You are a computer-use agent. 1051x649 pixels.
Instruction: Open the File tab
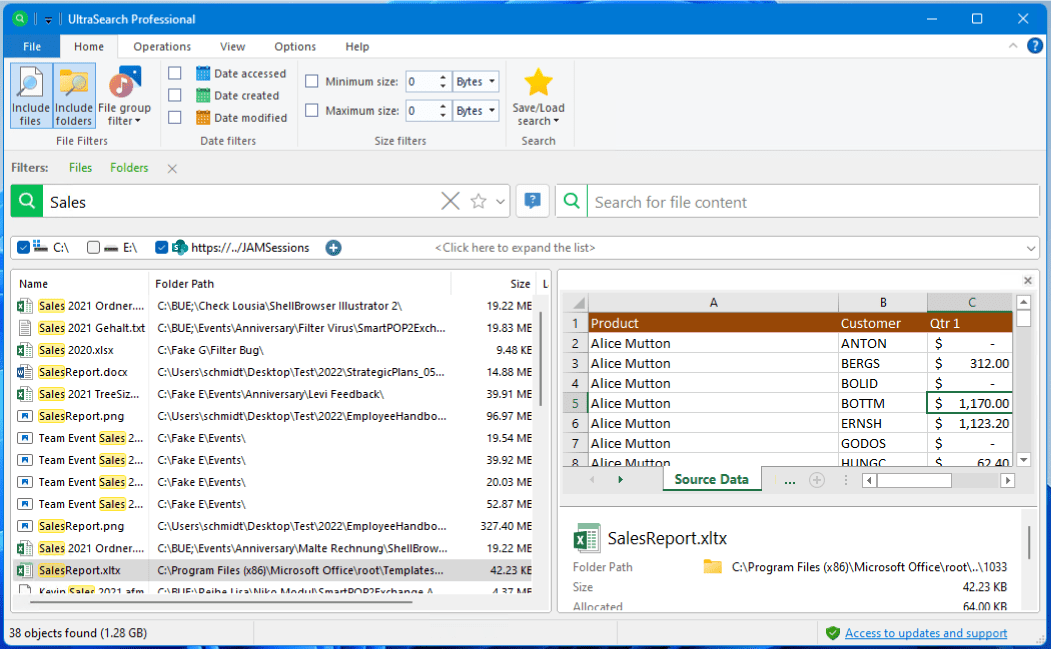32,46
